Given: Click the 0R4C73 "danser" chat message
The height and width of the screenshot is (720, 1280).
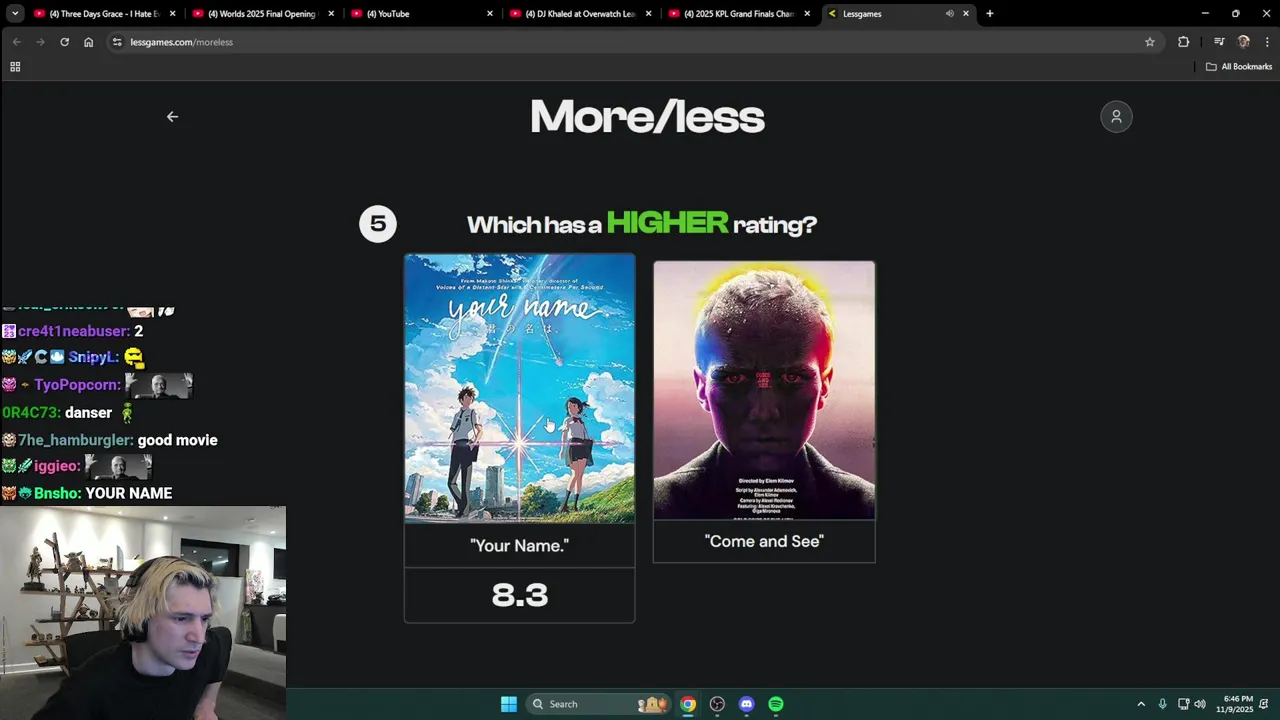Looking at the screenshot, I should 88,412.
